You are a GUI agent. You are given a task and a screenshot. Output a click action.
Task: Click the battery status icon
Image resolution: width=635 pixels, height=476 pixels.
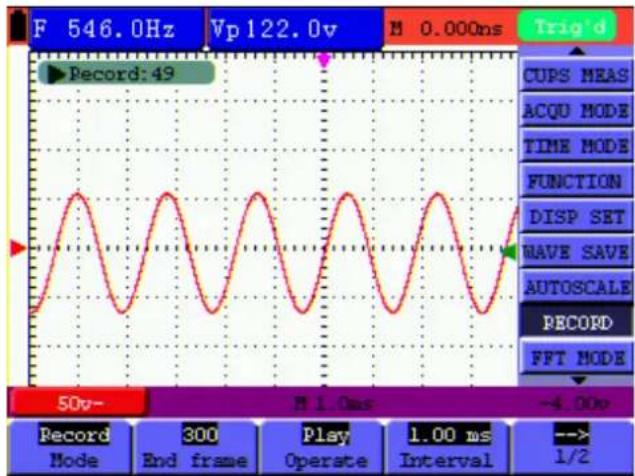18,27
